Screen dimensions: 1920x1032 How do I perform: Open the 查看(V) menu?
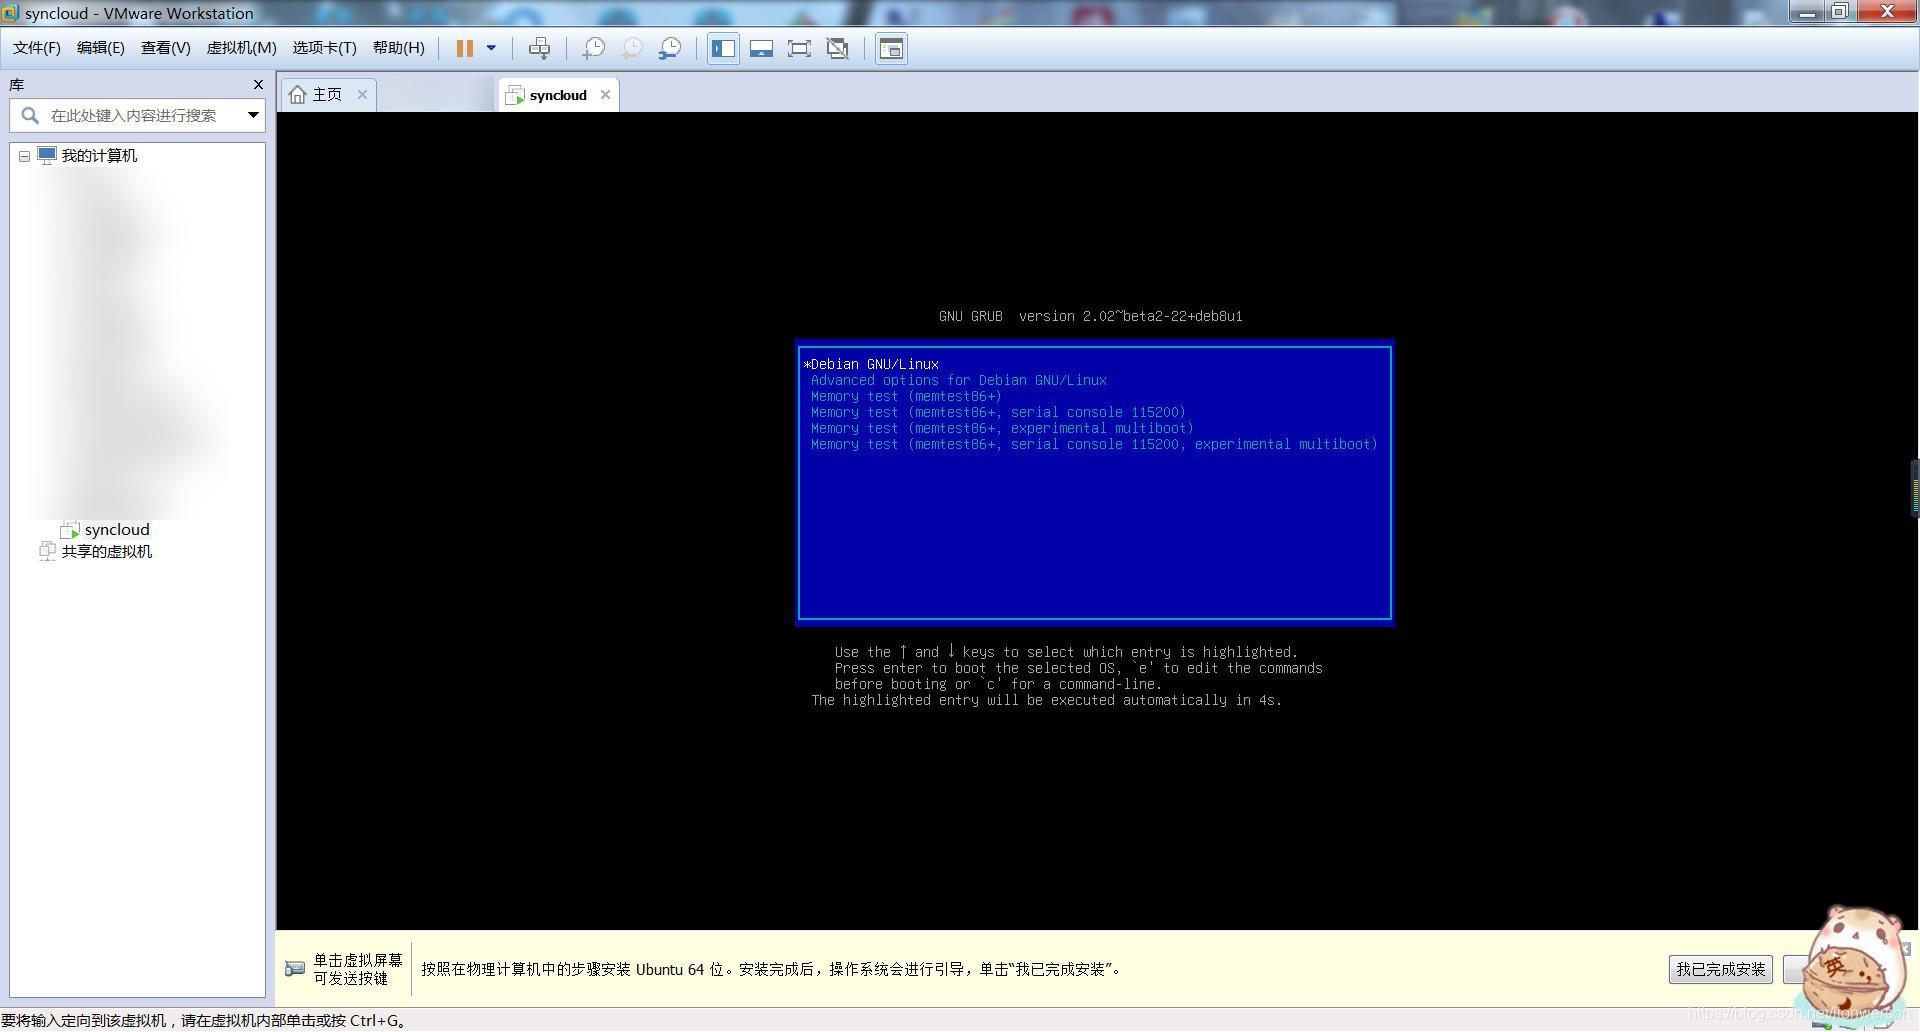click(x=165, y=48)
